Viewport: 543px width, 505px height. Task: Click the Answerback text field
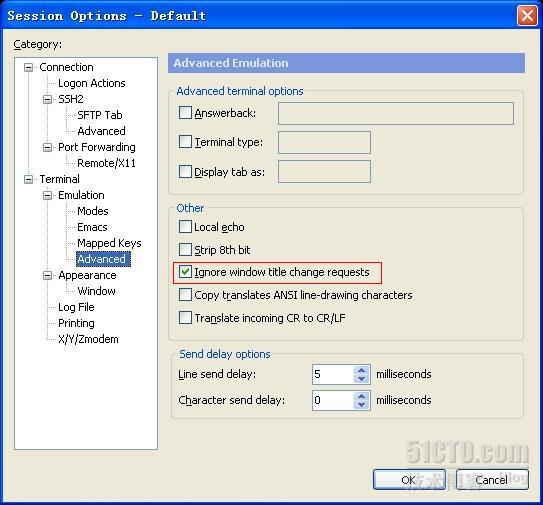click(x=396, y=113)
